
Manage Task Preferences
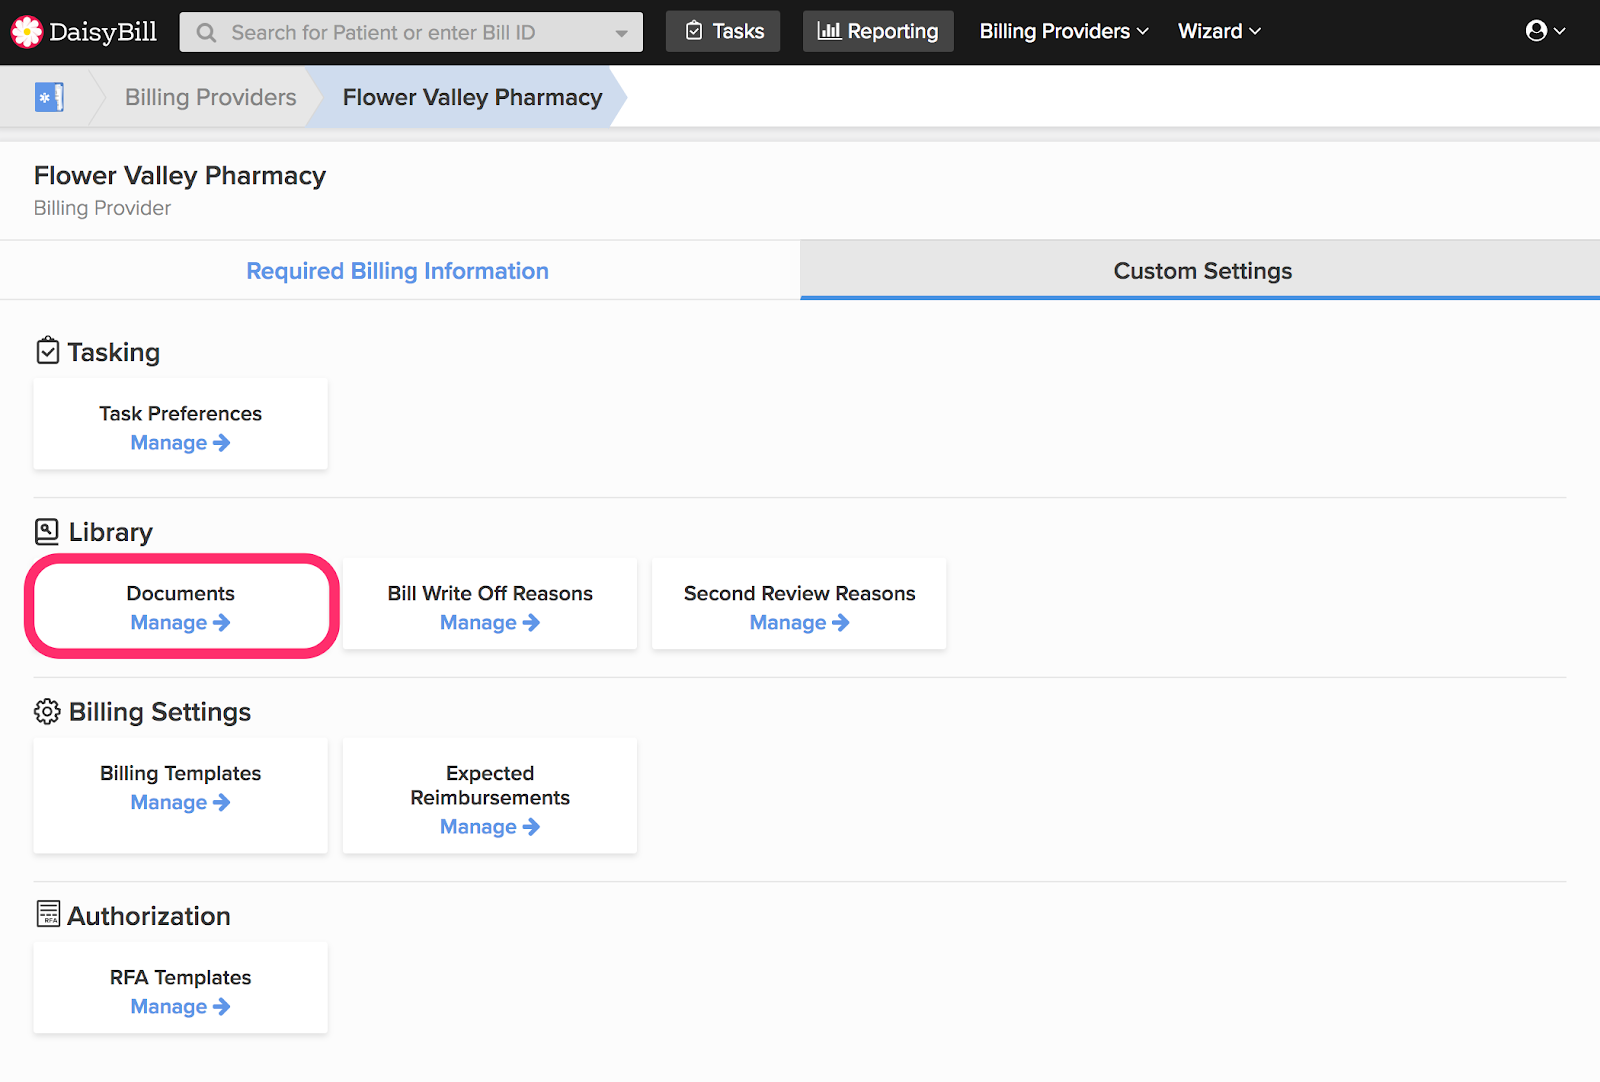point(180,443)
